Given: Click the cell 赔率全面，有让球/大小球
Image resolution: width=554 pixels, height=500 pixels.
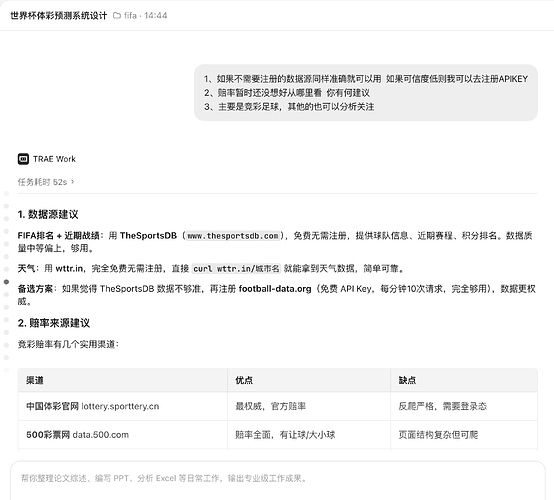Looking at the screenshot, I should pyautogui.click(x=309, y=435).
